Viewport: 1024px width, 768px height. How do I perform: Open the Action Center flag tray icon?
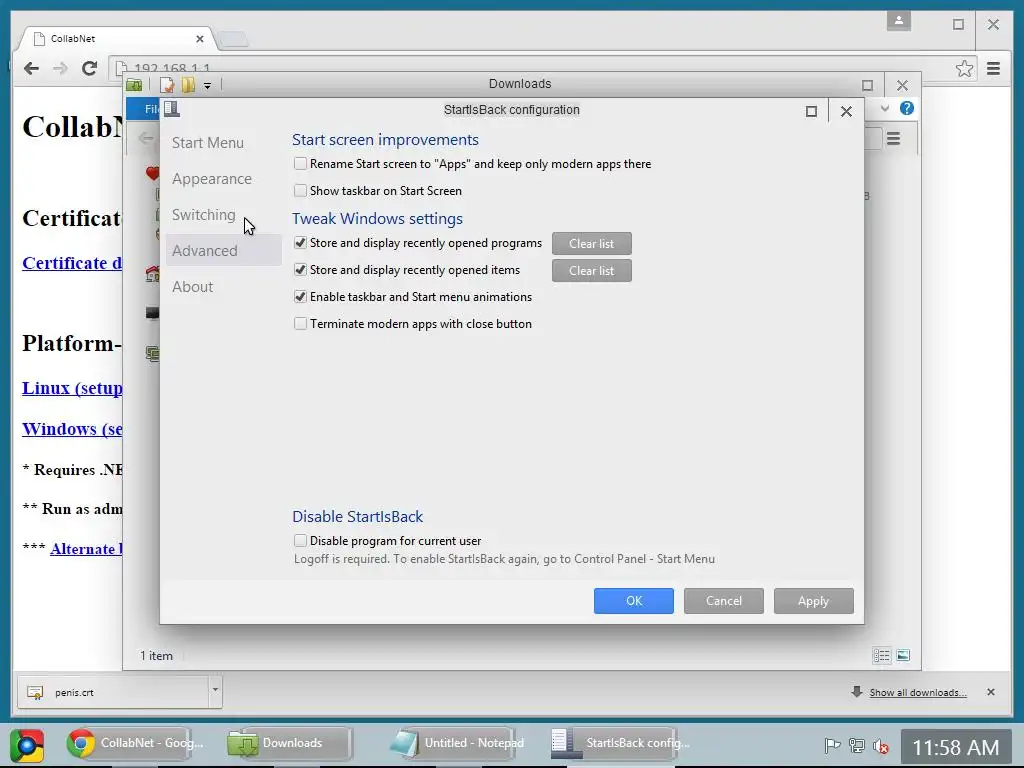click(x=832, y=745)
